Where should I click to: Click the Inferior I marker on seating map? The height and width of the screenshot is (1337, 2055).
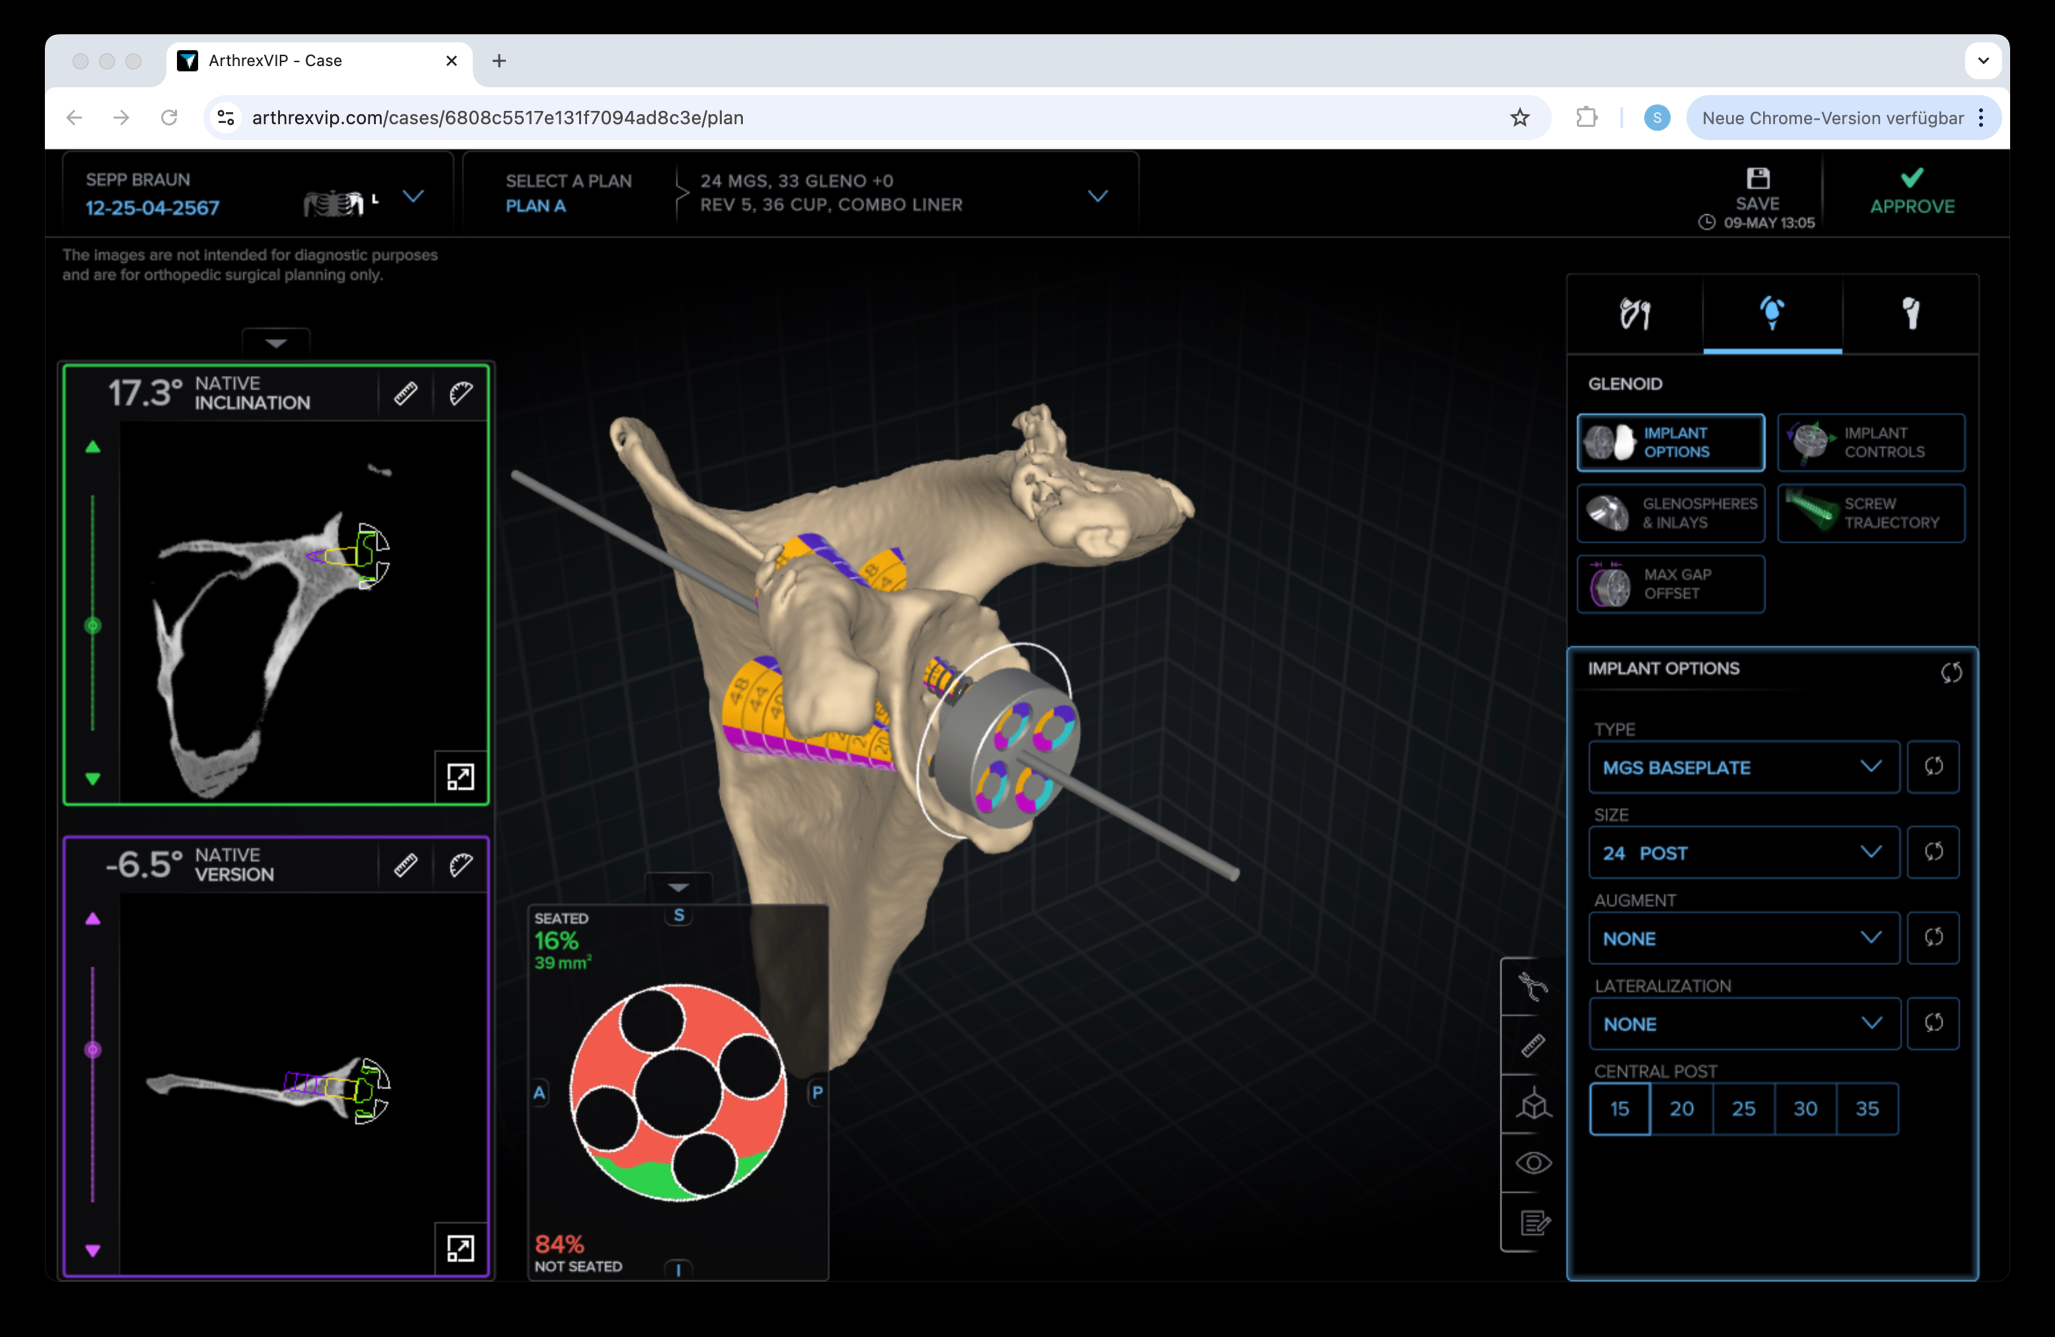[x=678, y=1270]
